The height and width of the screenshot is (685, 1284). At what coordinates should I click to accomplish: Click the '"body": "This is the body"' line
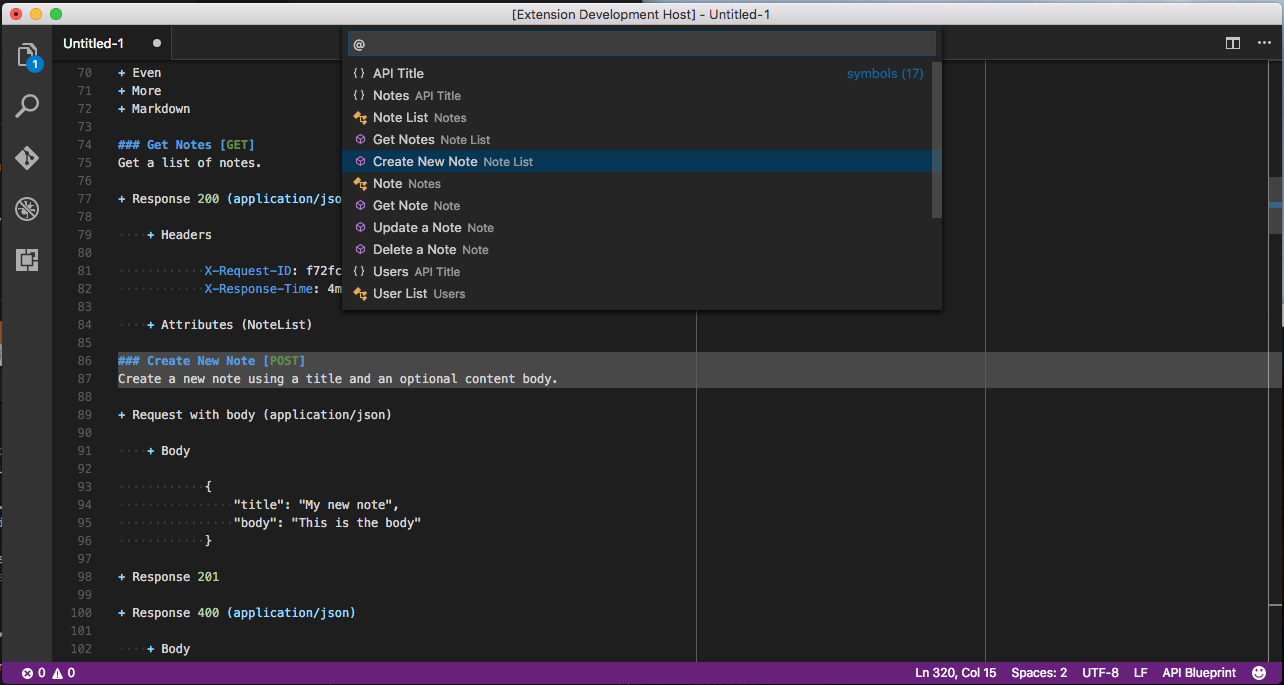[x=327, y=523]
